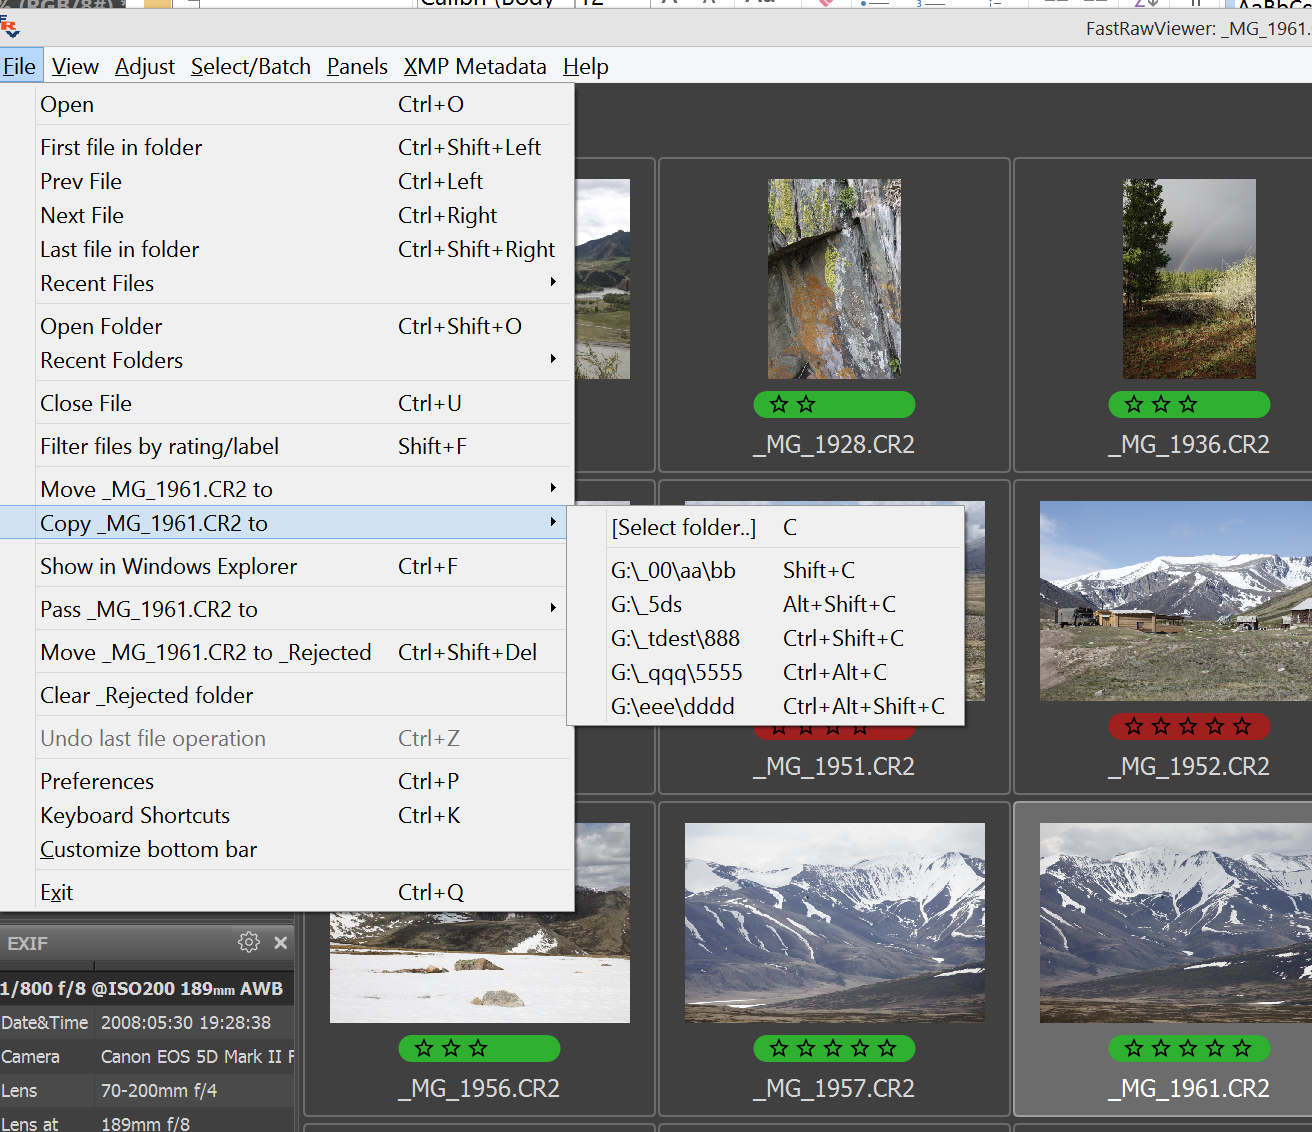
Task: Select the _MG_1936.CR2 rainbow thumbnail
Action: (1189, 279)
